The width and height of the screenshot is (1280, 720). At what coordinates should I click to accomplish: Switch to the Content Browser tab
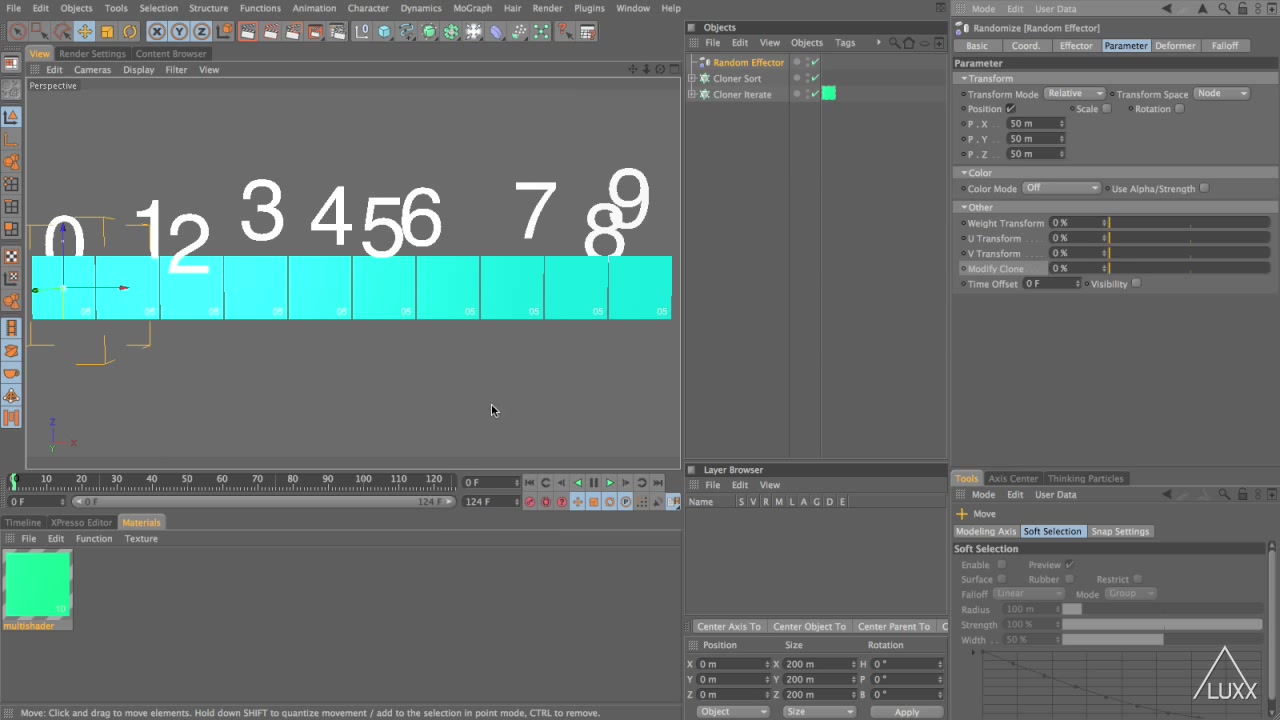point(170,53)
